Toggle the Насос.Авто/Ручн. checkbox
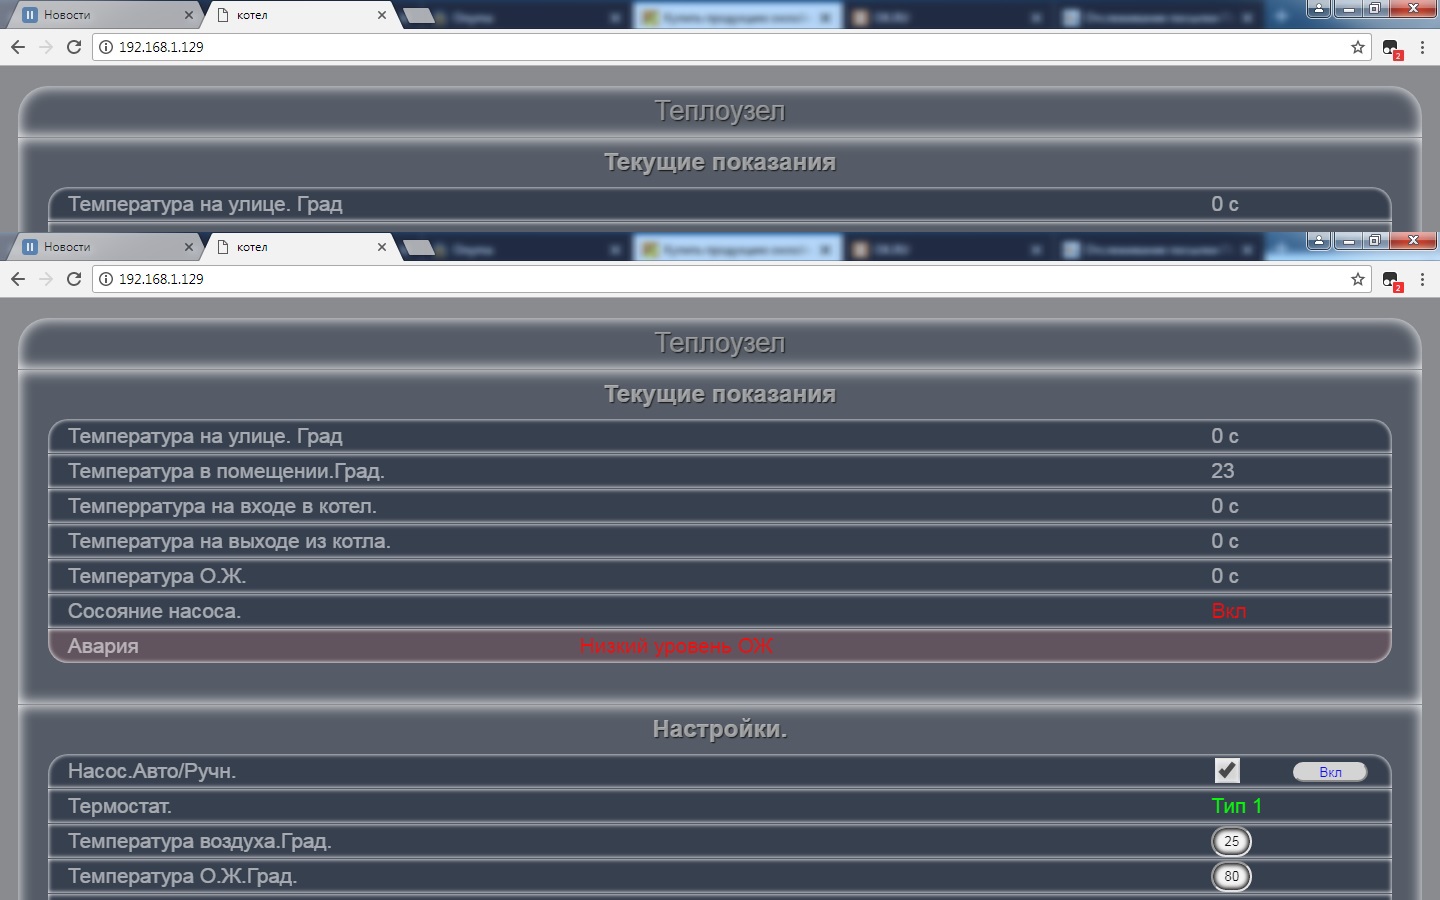 pos(1227,770)
